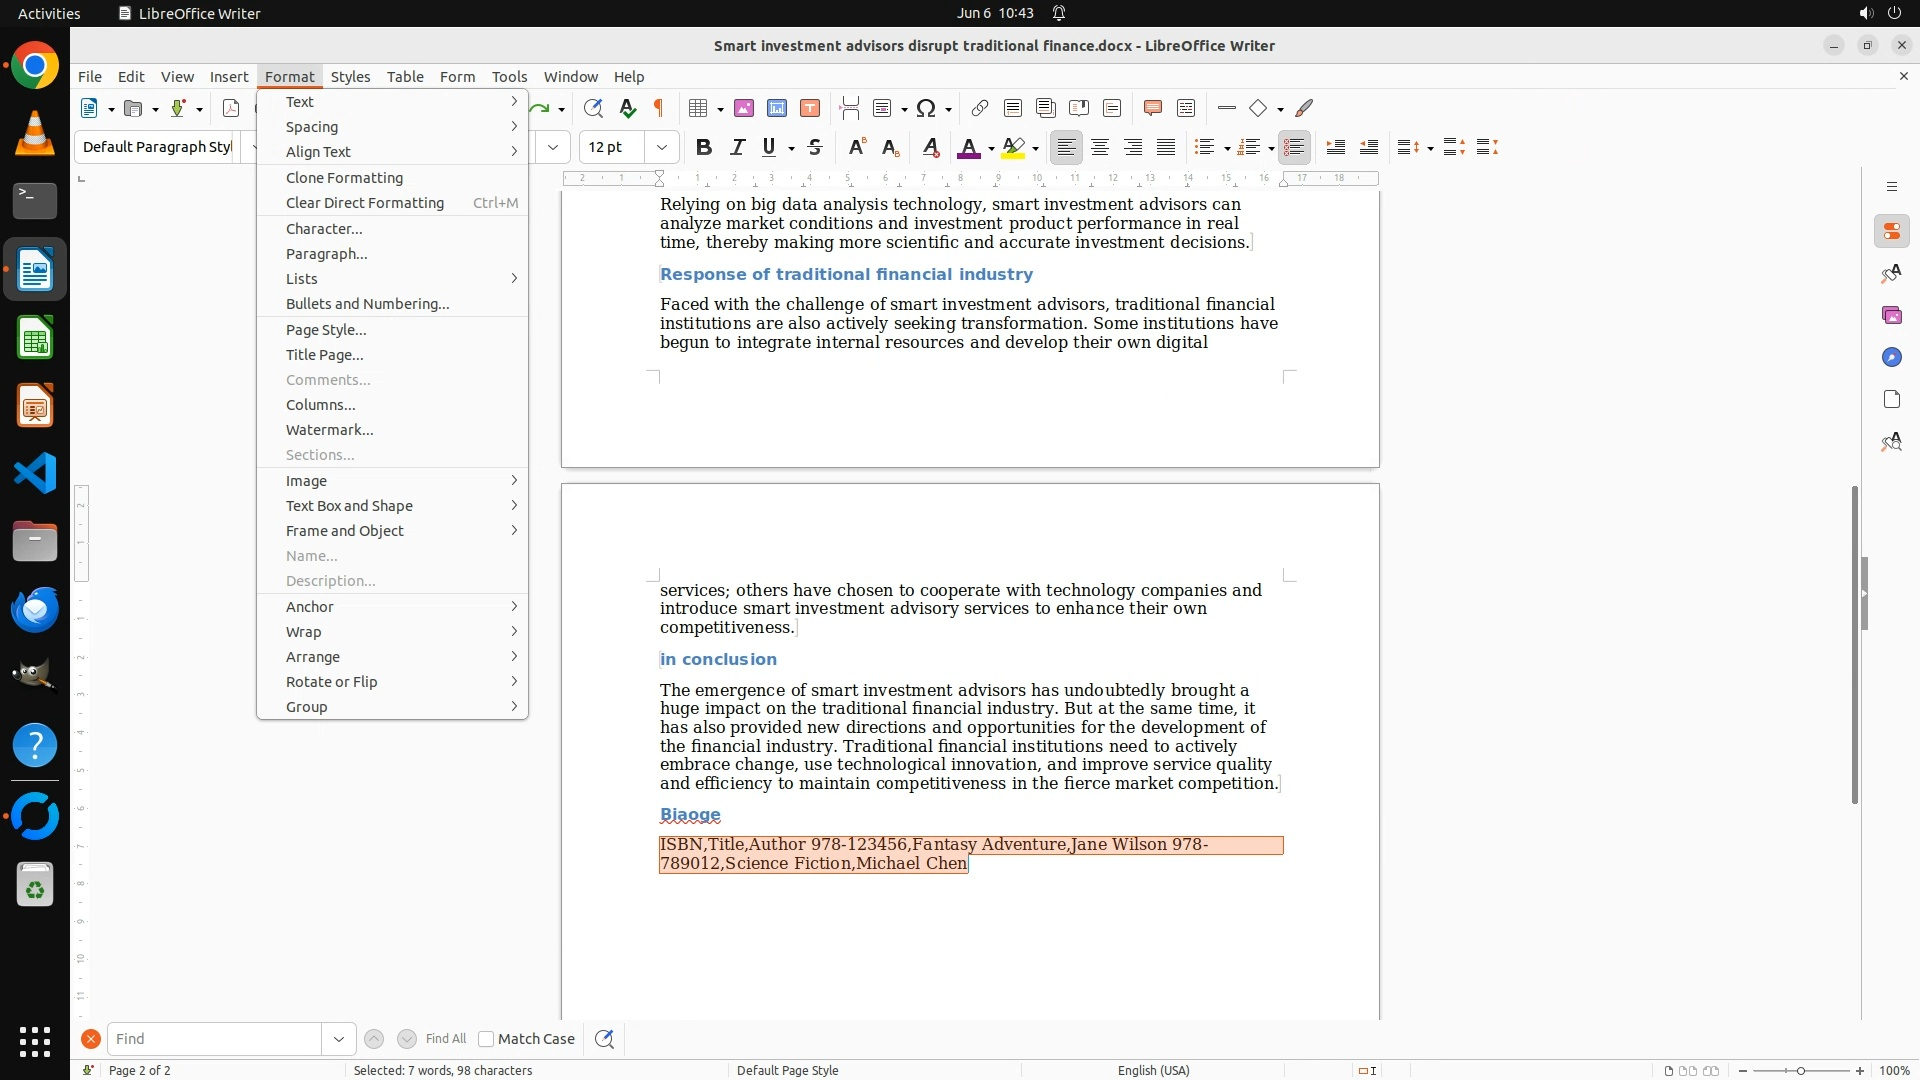Click the Italic formatting icon
The width and height of the screenshot is (1920, 1080).
737,148
